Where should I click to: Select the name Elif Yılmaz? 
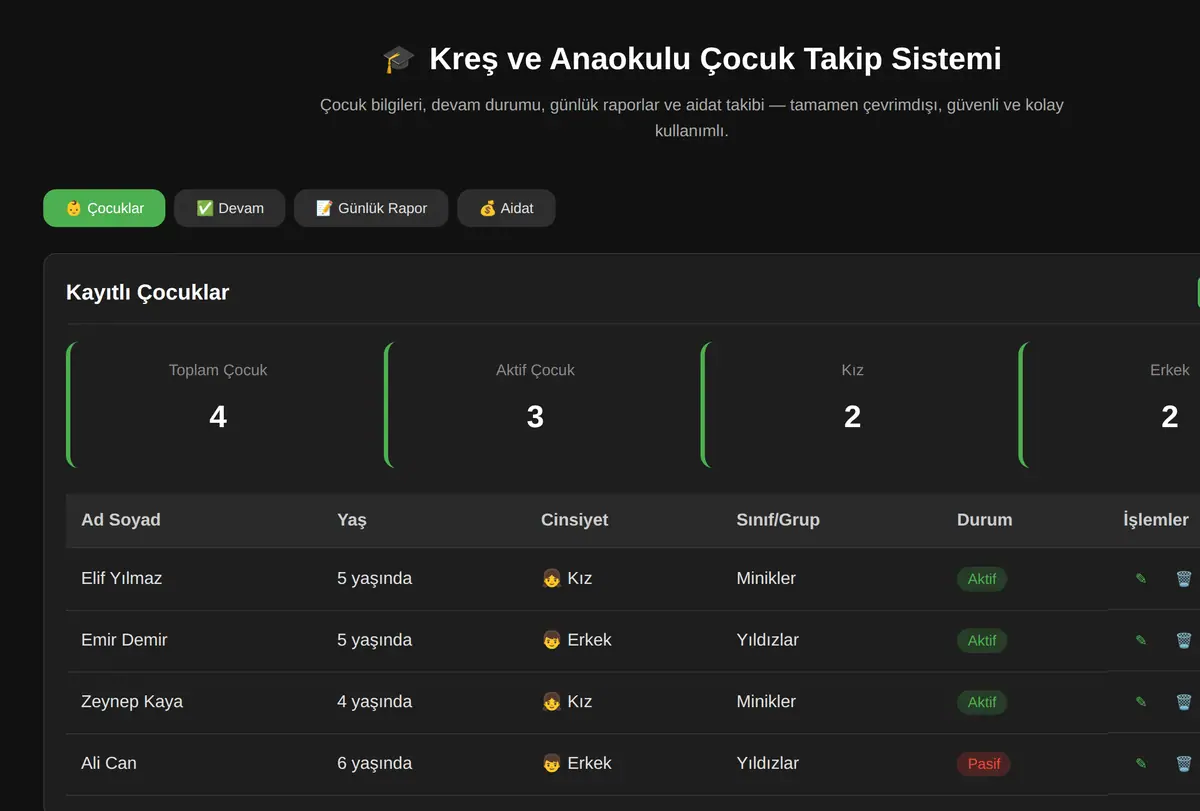[122, 578]
